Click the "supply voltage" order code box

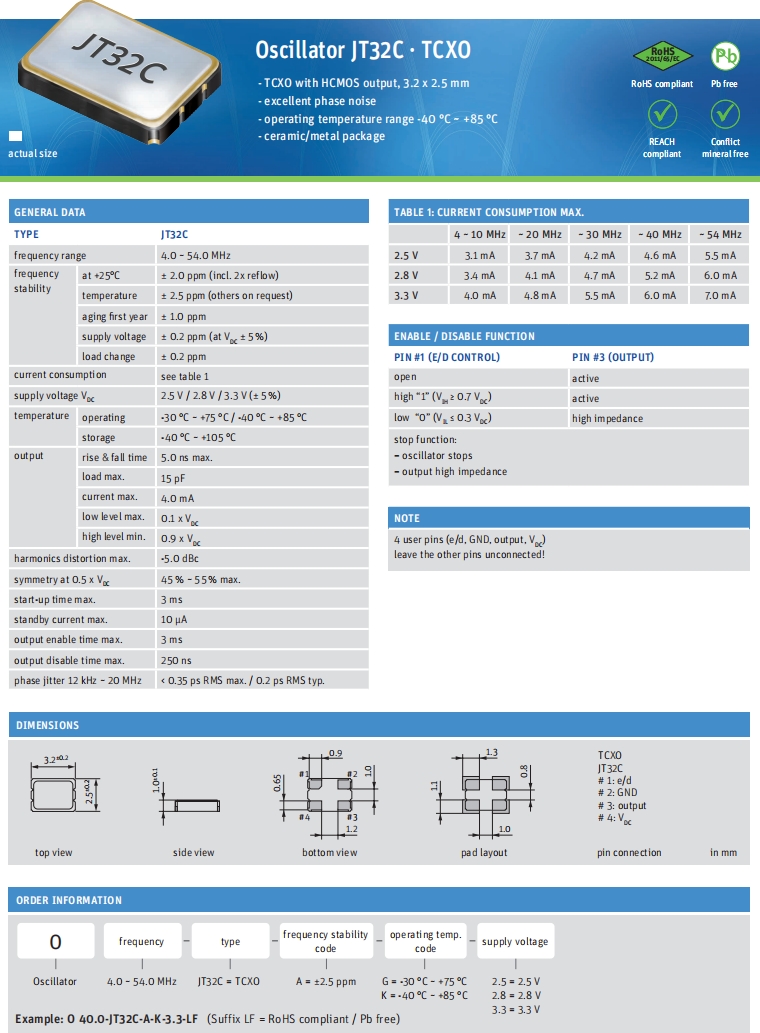pyautogui.click(x=515, y=941)
